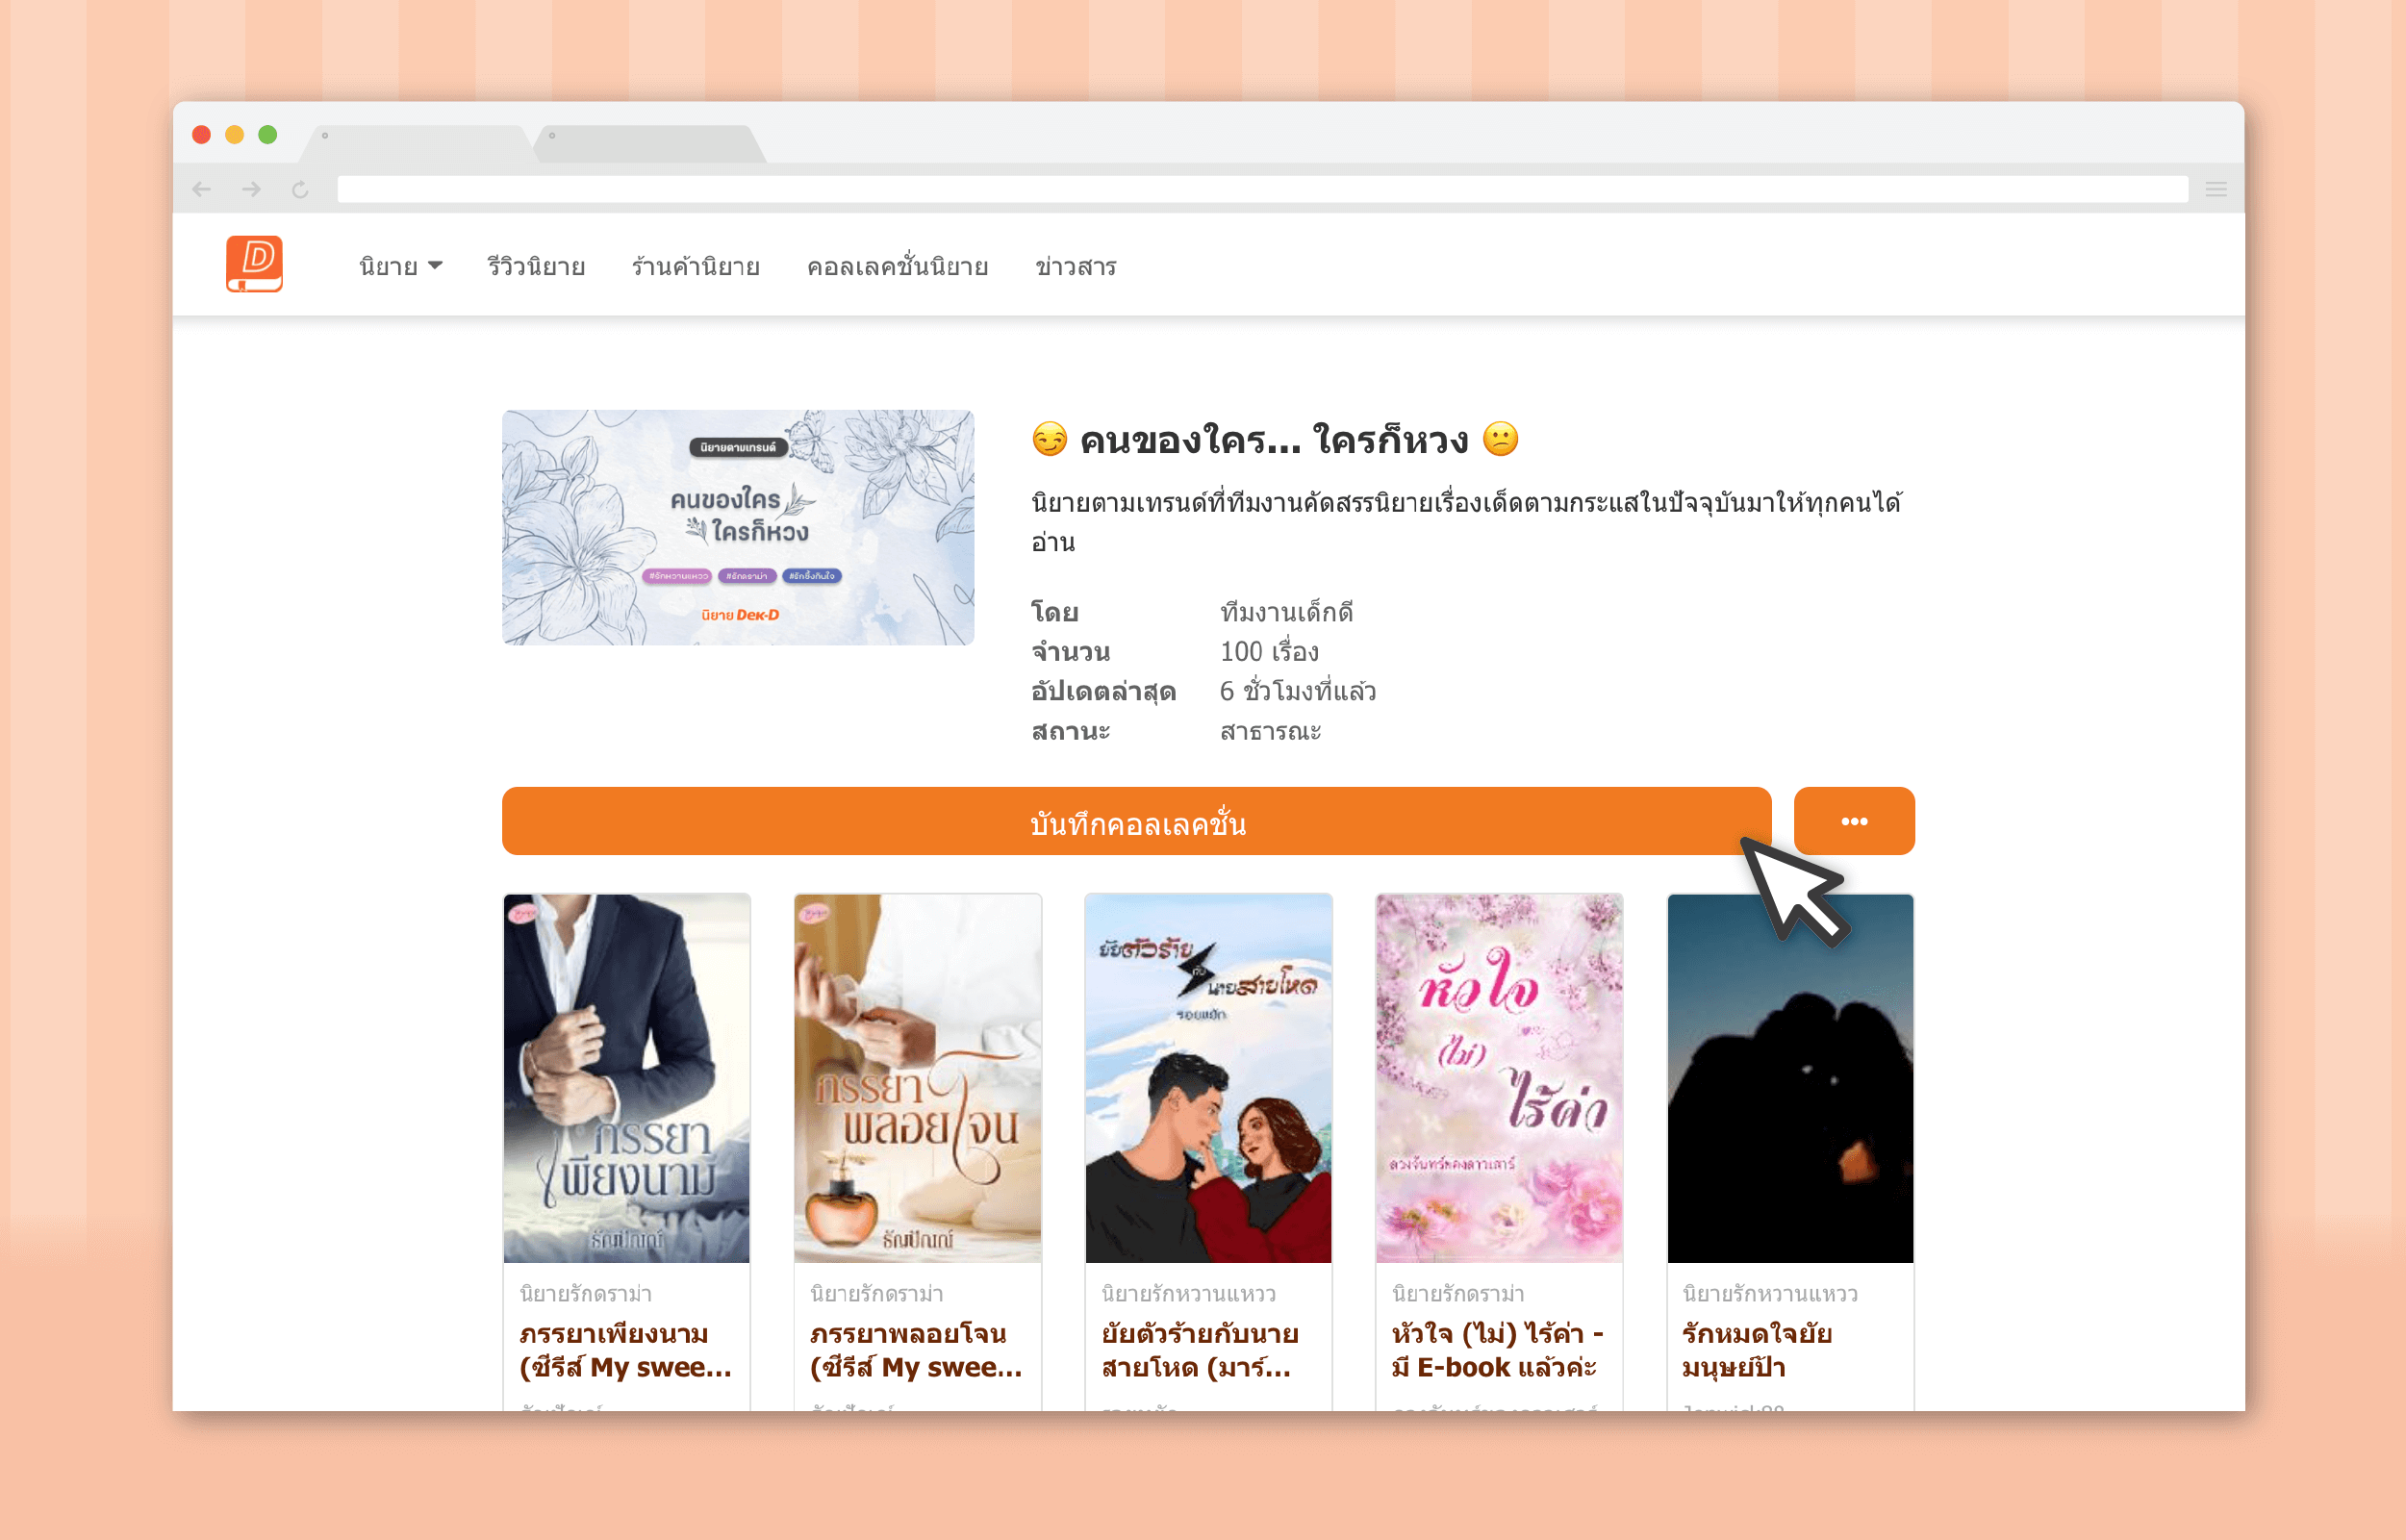Open รีวิวนิยาย in the navigation
The image size is (2406, 1540).
[x=536, y=267]
